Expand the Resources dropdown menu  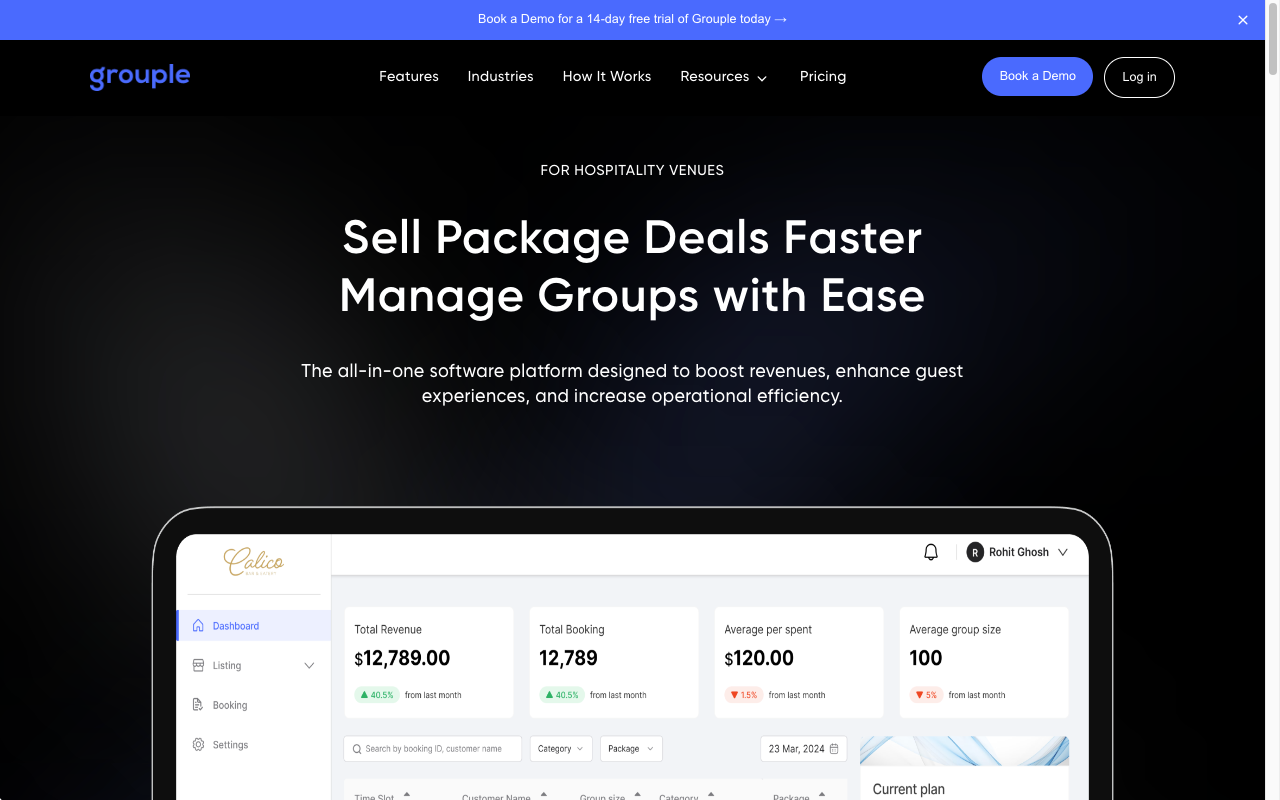pos(724,77)
